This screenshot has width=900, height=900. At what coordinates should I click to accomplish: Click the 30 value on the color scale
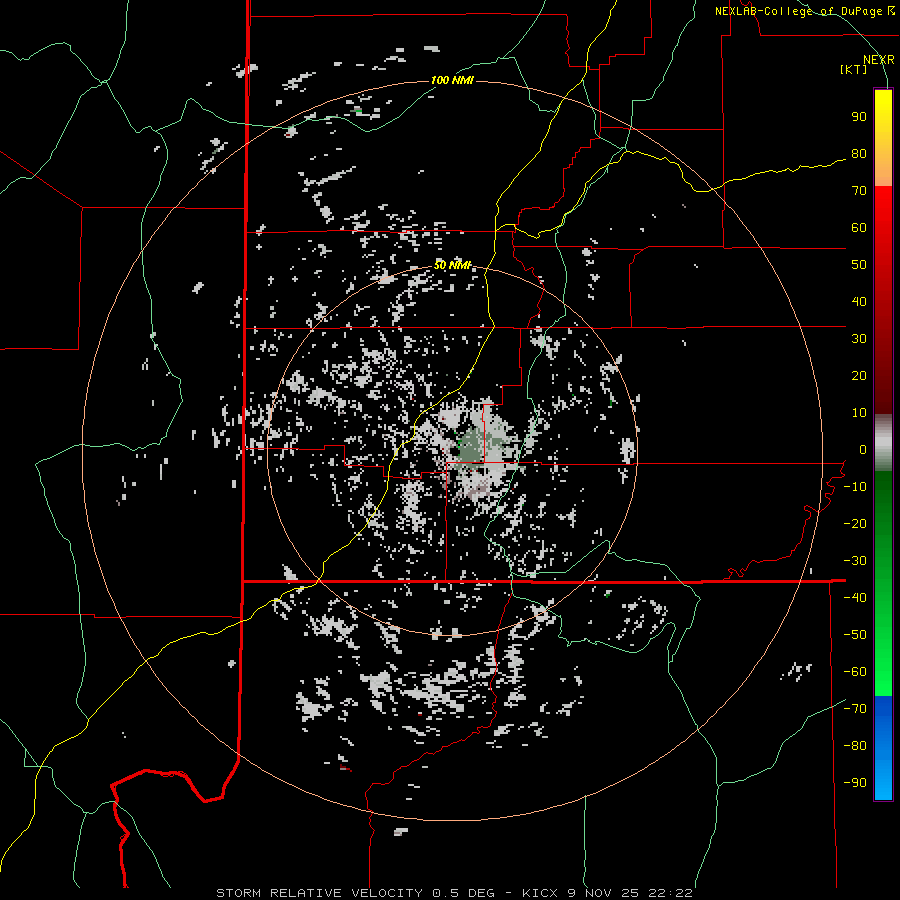pyautogui.click(x=859, y=339)
